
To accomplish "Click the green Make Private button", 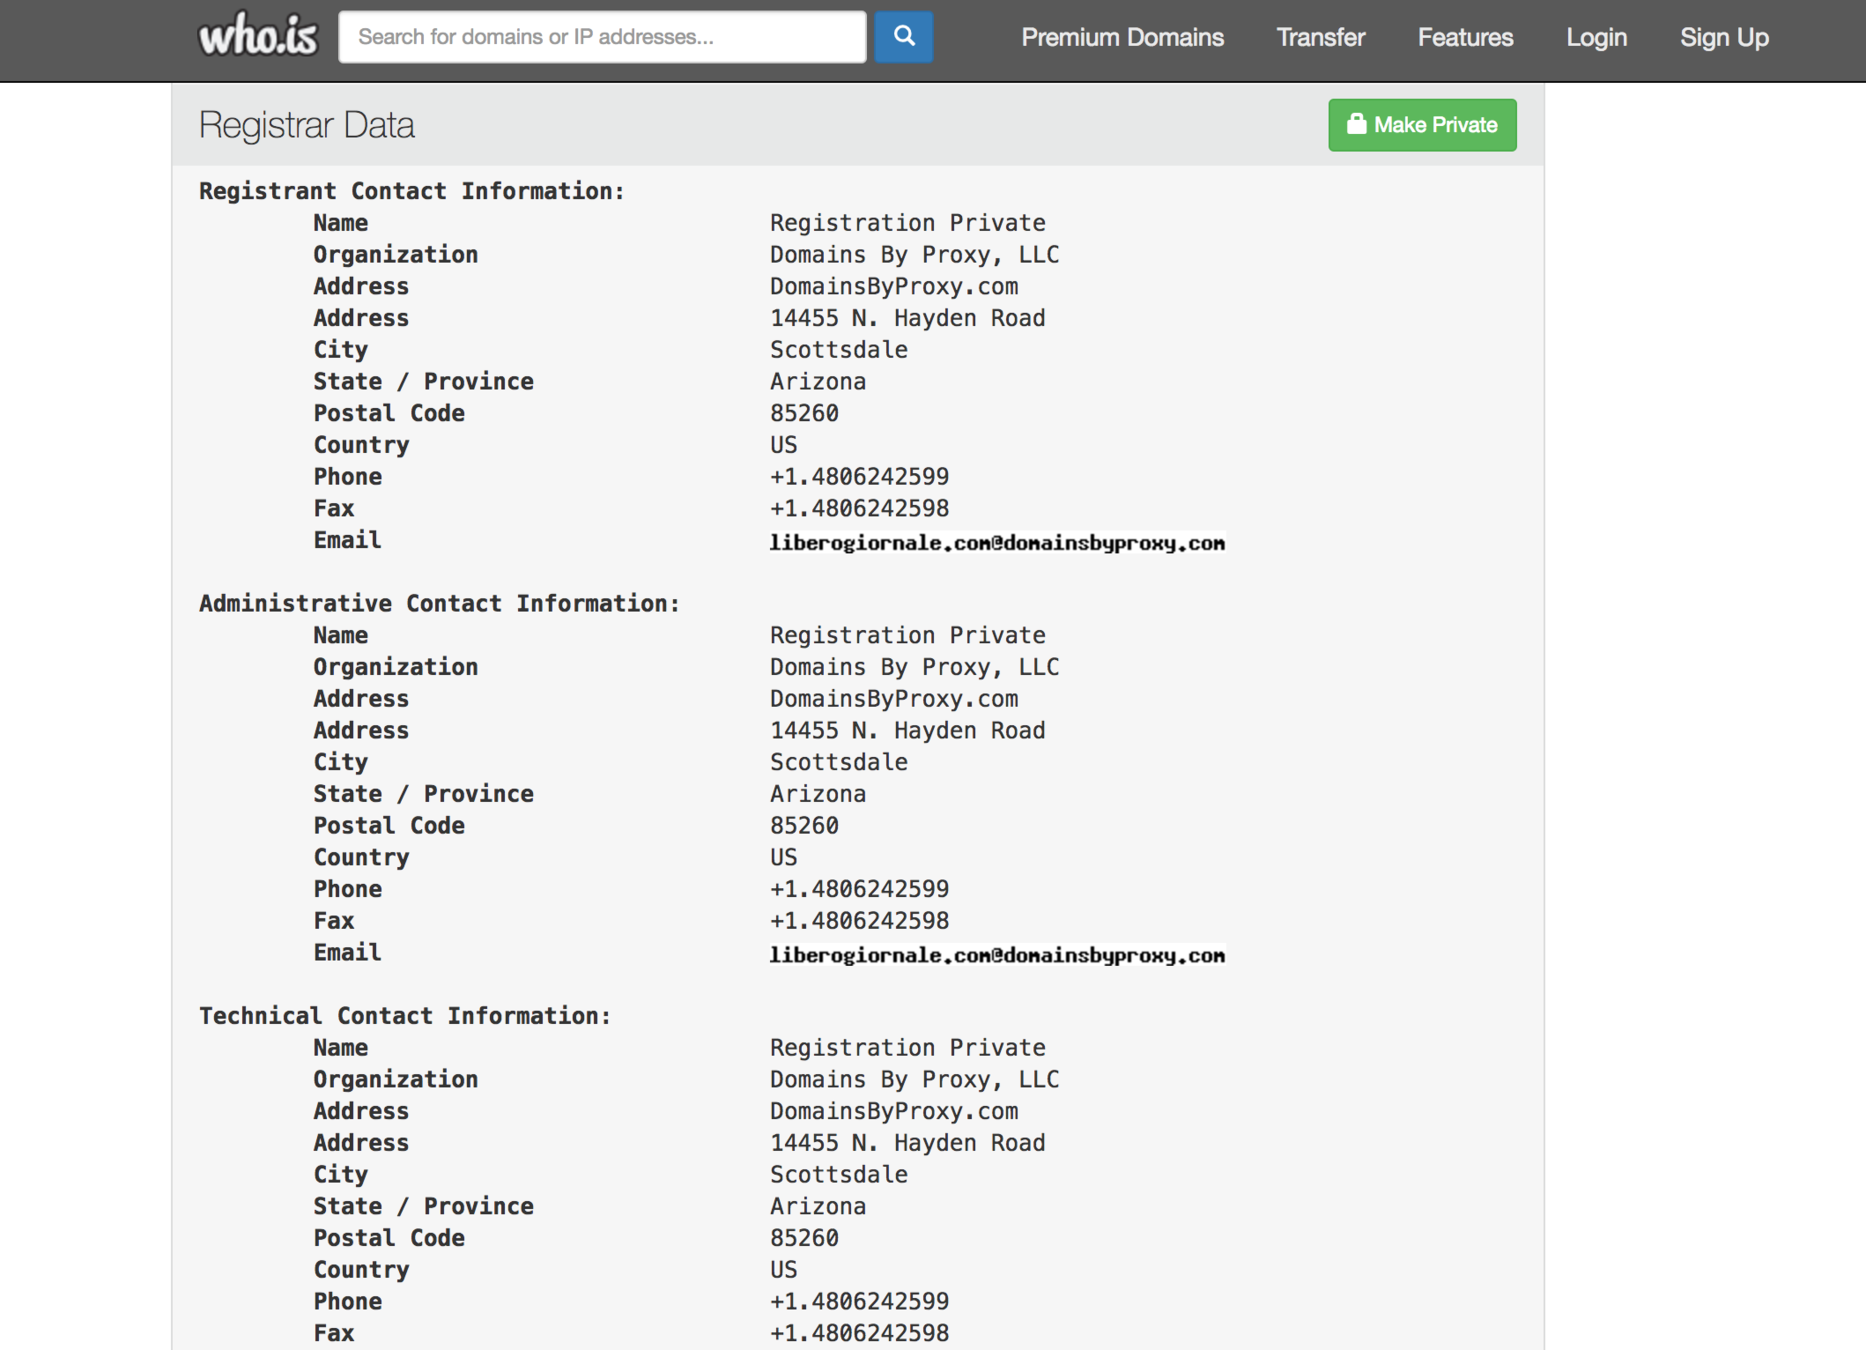I will click(1422, 125).
